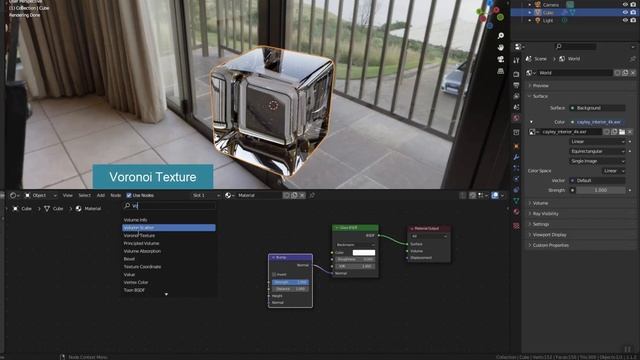Image resolution: width=640 pixels, height=360 pixels.
Task: Open the Node menu in node editor
Action: coord(116,196)
